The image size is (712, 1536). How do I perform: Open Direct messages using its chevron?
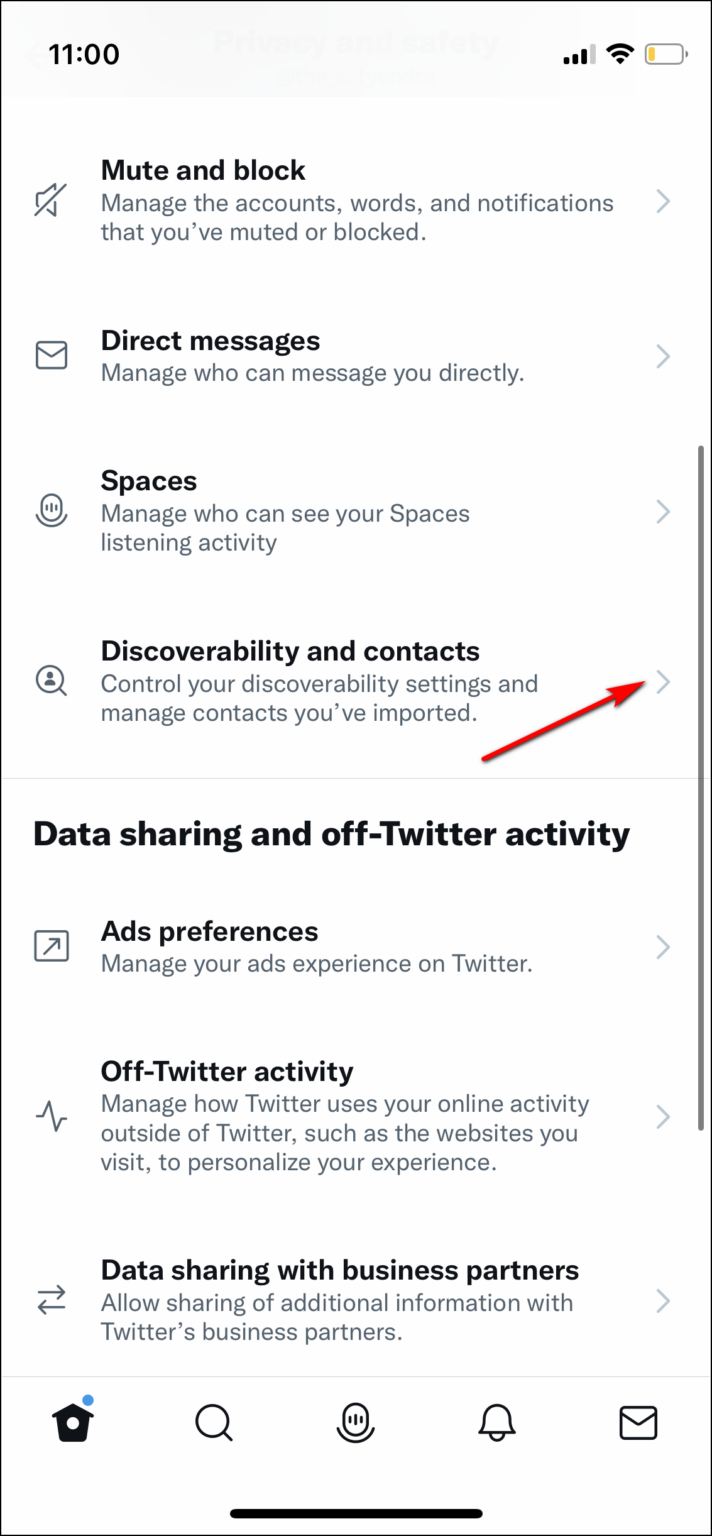[663, 356]
